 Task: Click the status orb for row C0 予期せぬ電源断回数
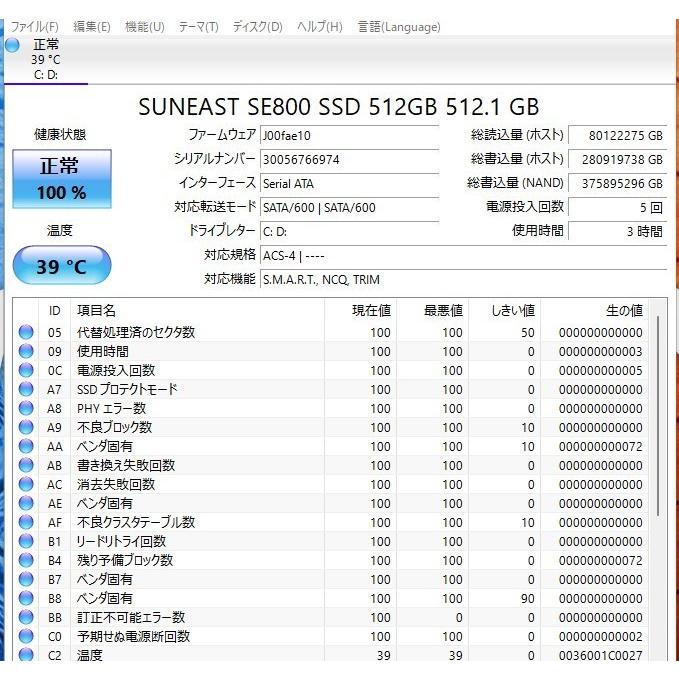26,637
